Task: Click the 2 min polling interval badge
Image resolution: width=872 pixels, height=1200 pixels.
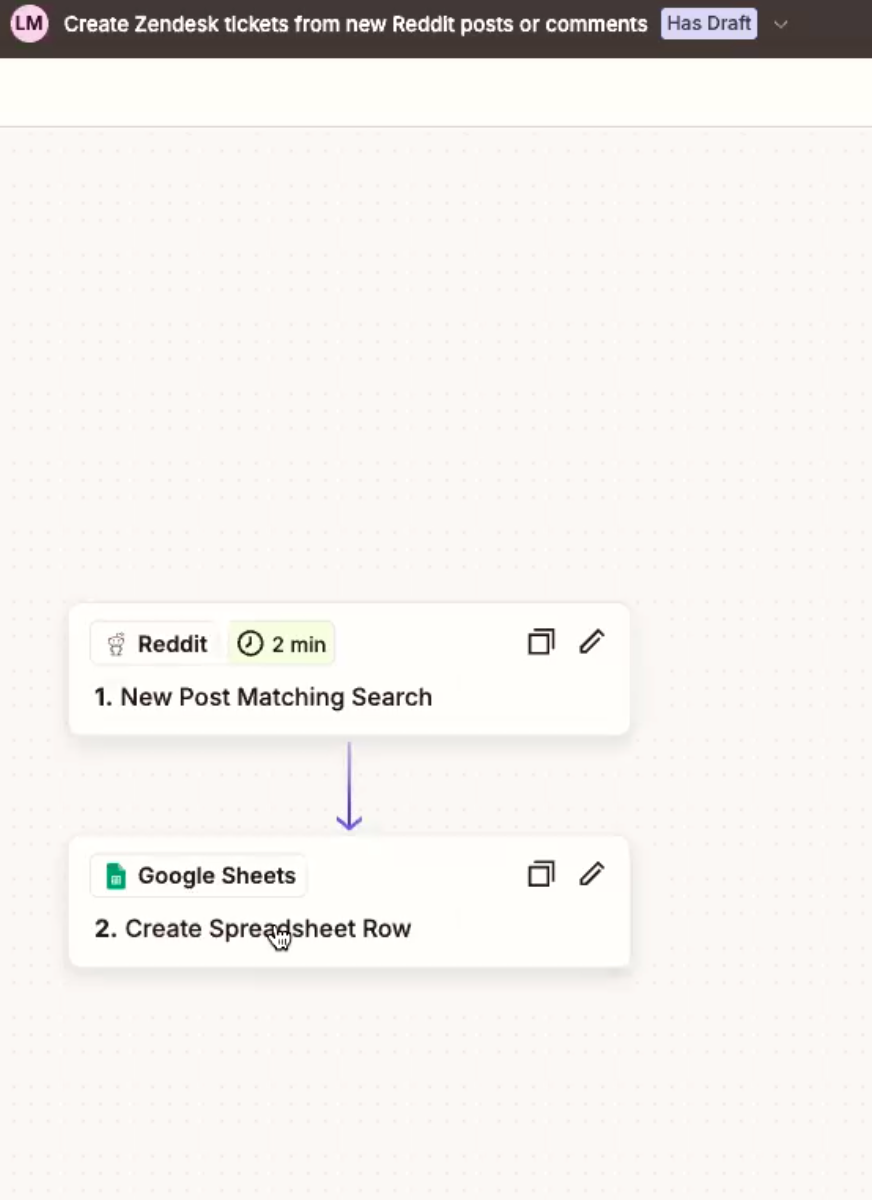Action: [x=282, y=644]
